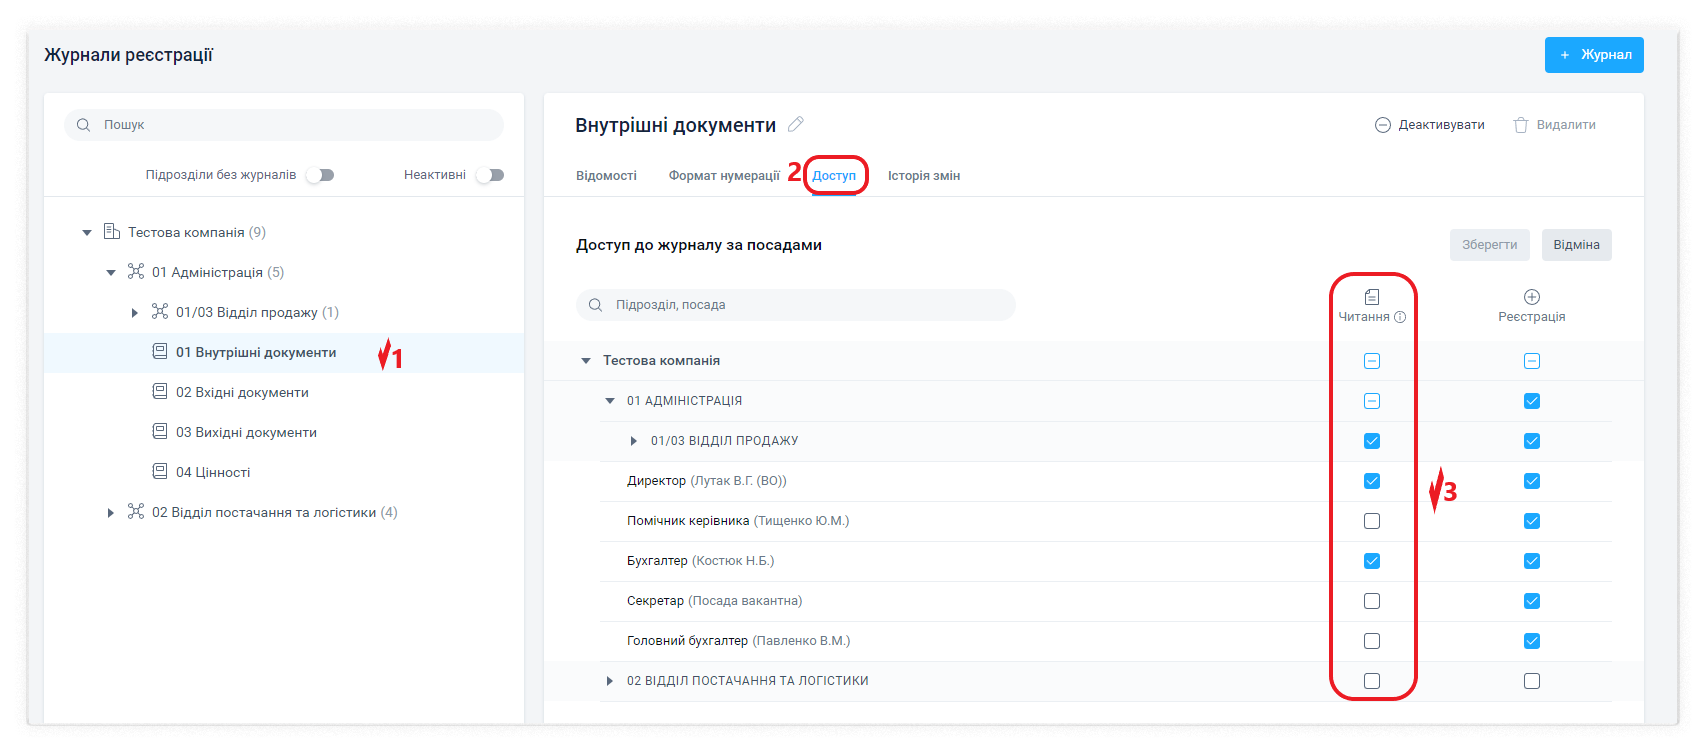
Task: Click the Видалити trash icon
Action: pos(1521,125)
